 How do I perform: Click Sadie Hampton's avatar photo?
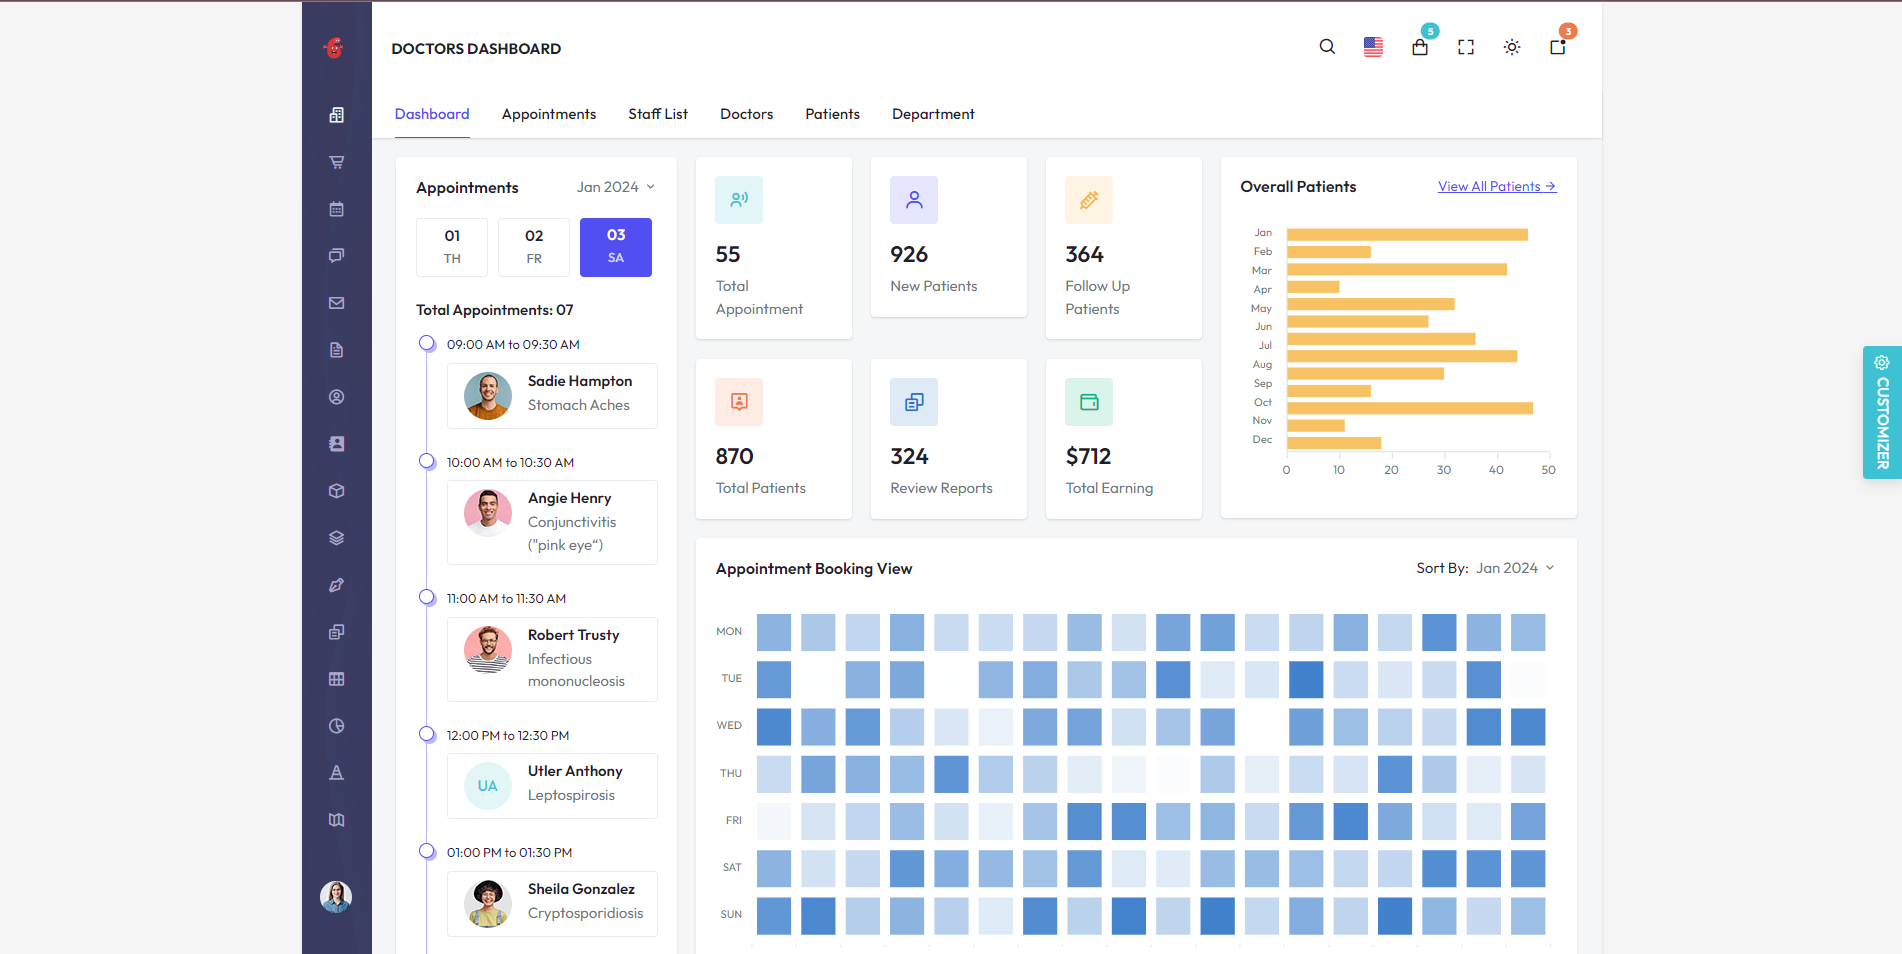click(x=488, y=396)
